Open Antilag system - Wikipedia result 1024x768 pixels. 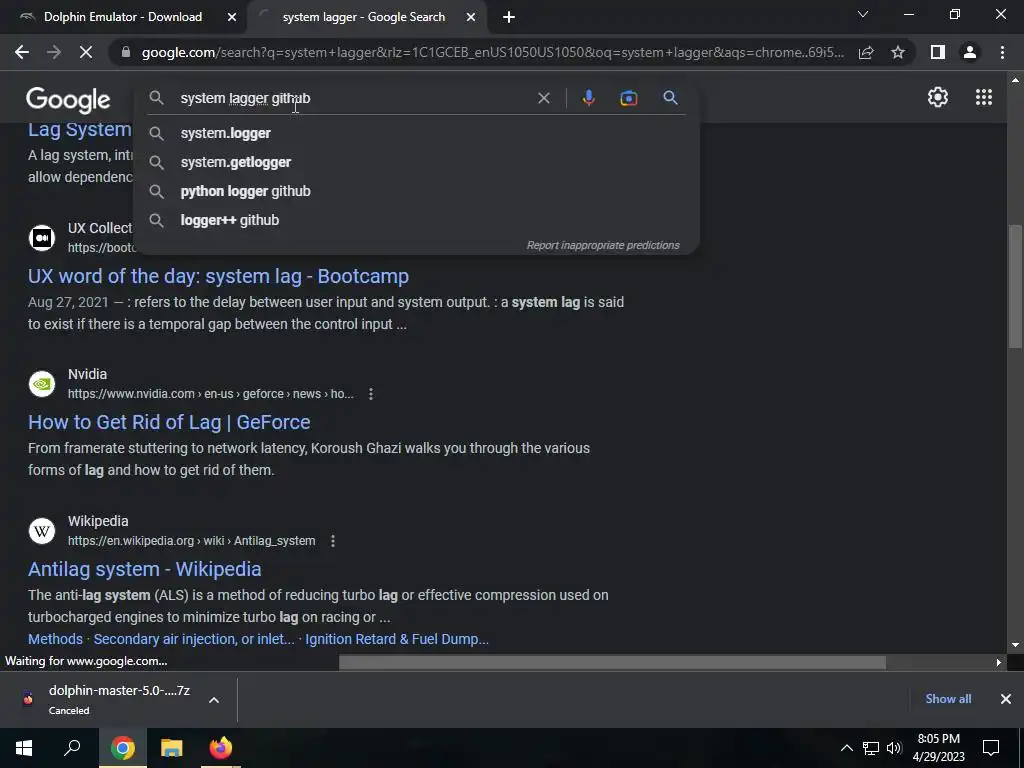(x=144, y=569)
